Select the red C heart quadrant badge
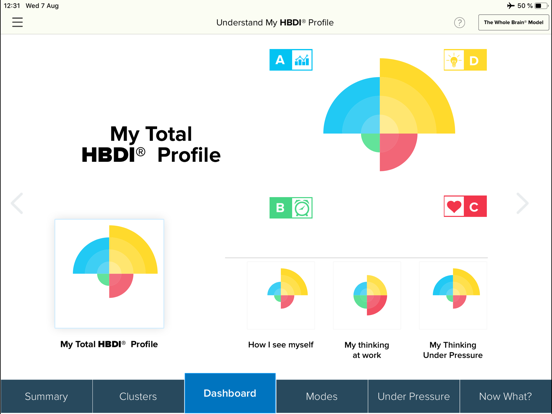The height and width of the screenshot is (414, 552). pos(465,206)
